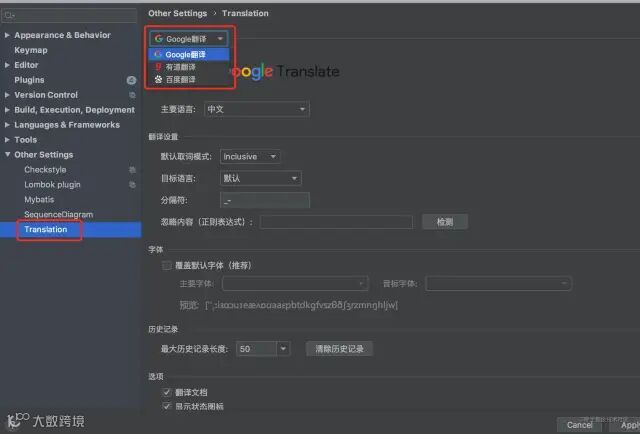640x434 pixels.
Task: Toggle 覆盖默认字体 checkbox
Action: pyautogui.click(x=167, y=265)
